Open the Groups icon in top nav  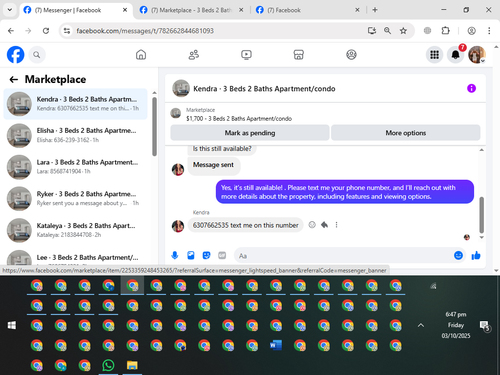351,55
